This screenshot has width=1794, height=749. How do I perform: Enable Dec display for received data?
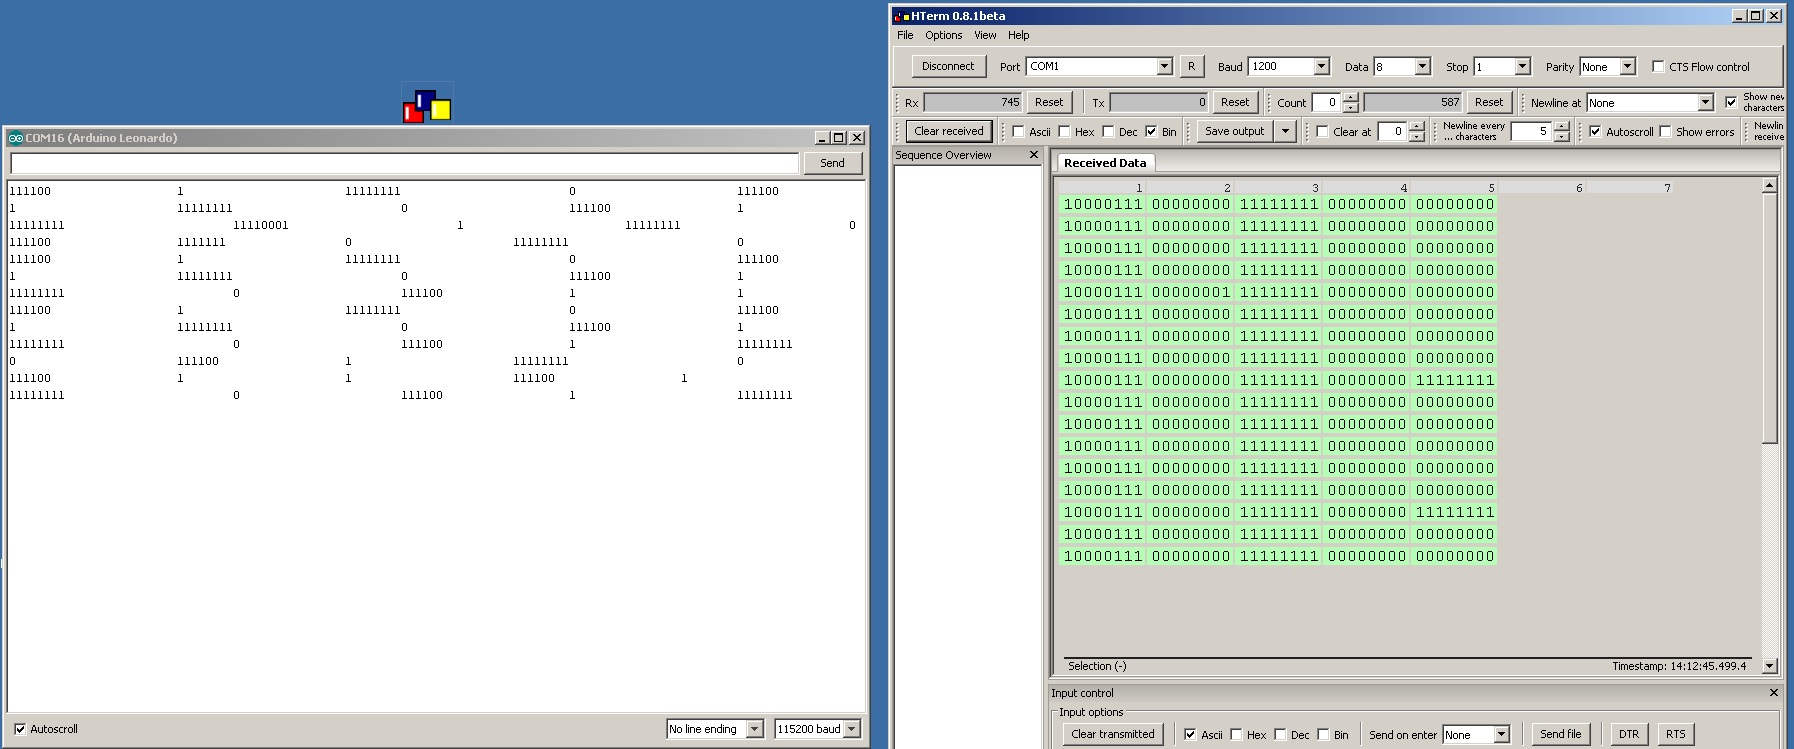coord(1108,131)
